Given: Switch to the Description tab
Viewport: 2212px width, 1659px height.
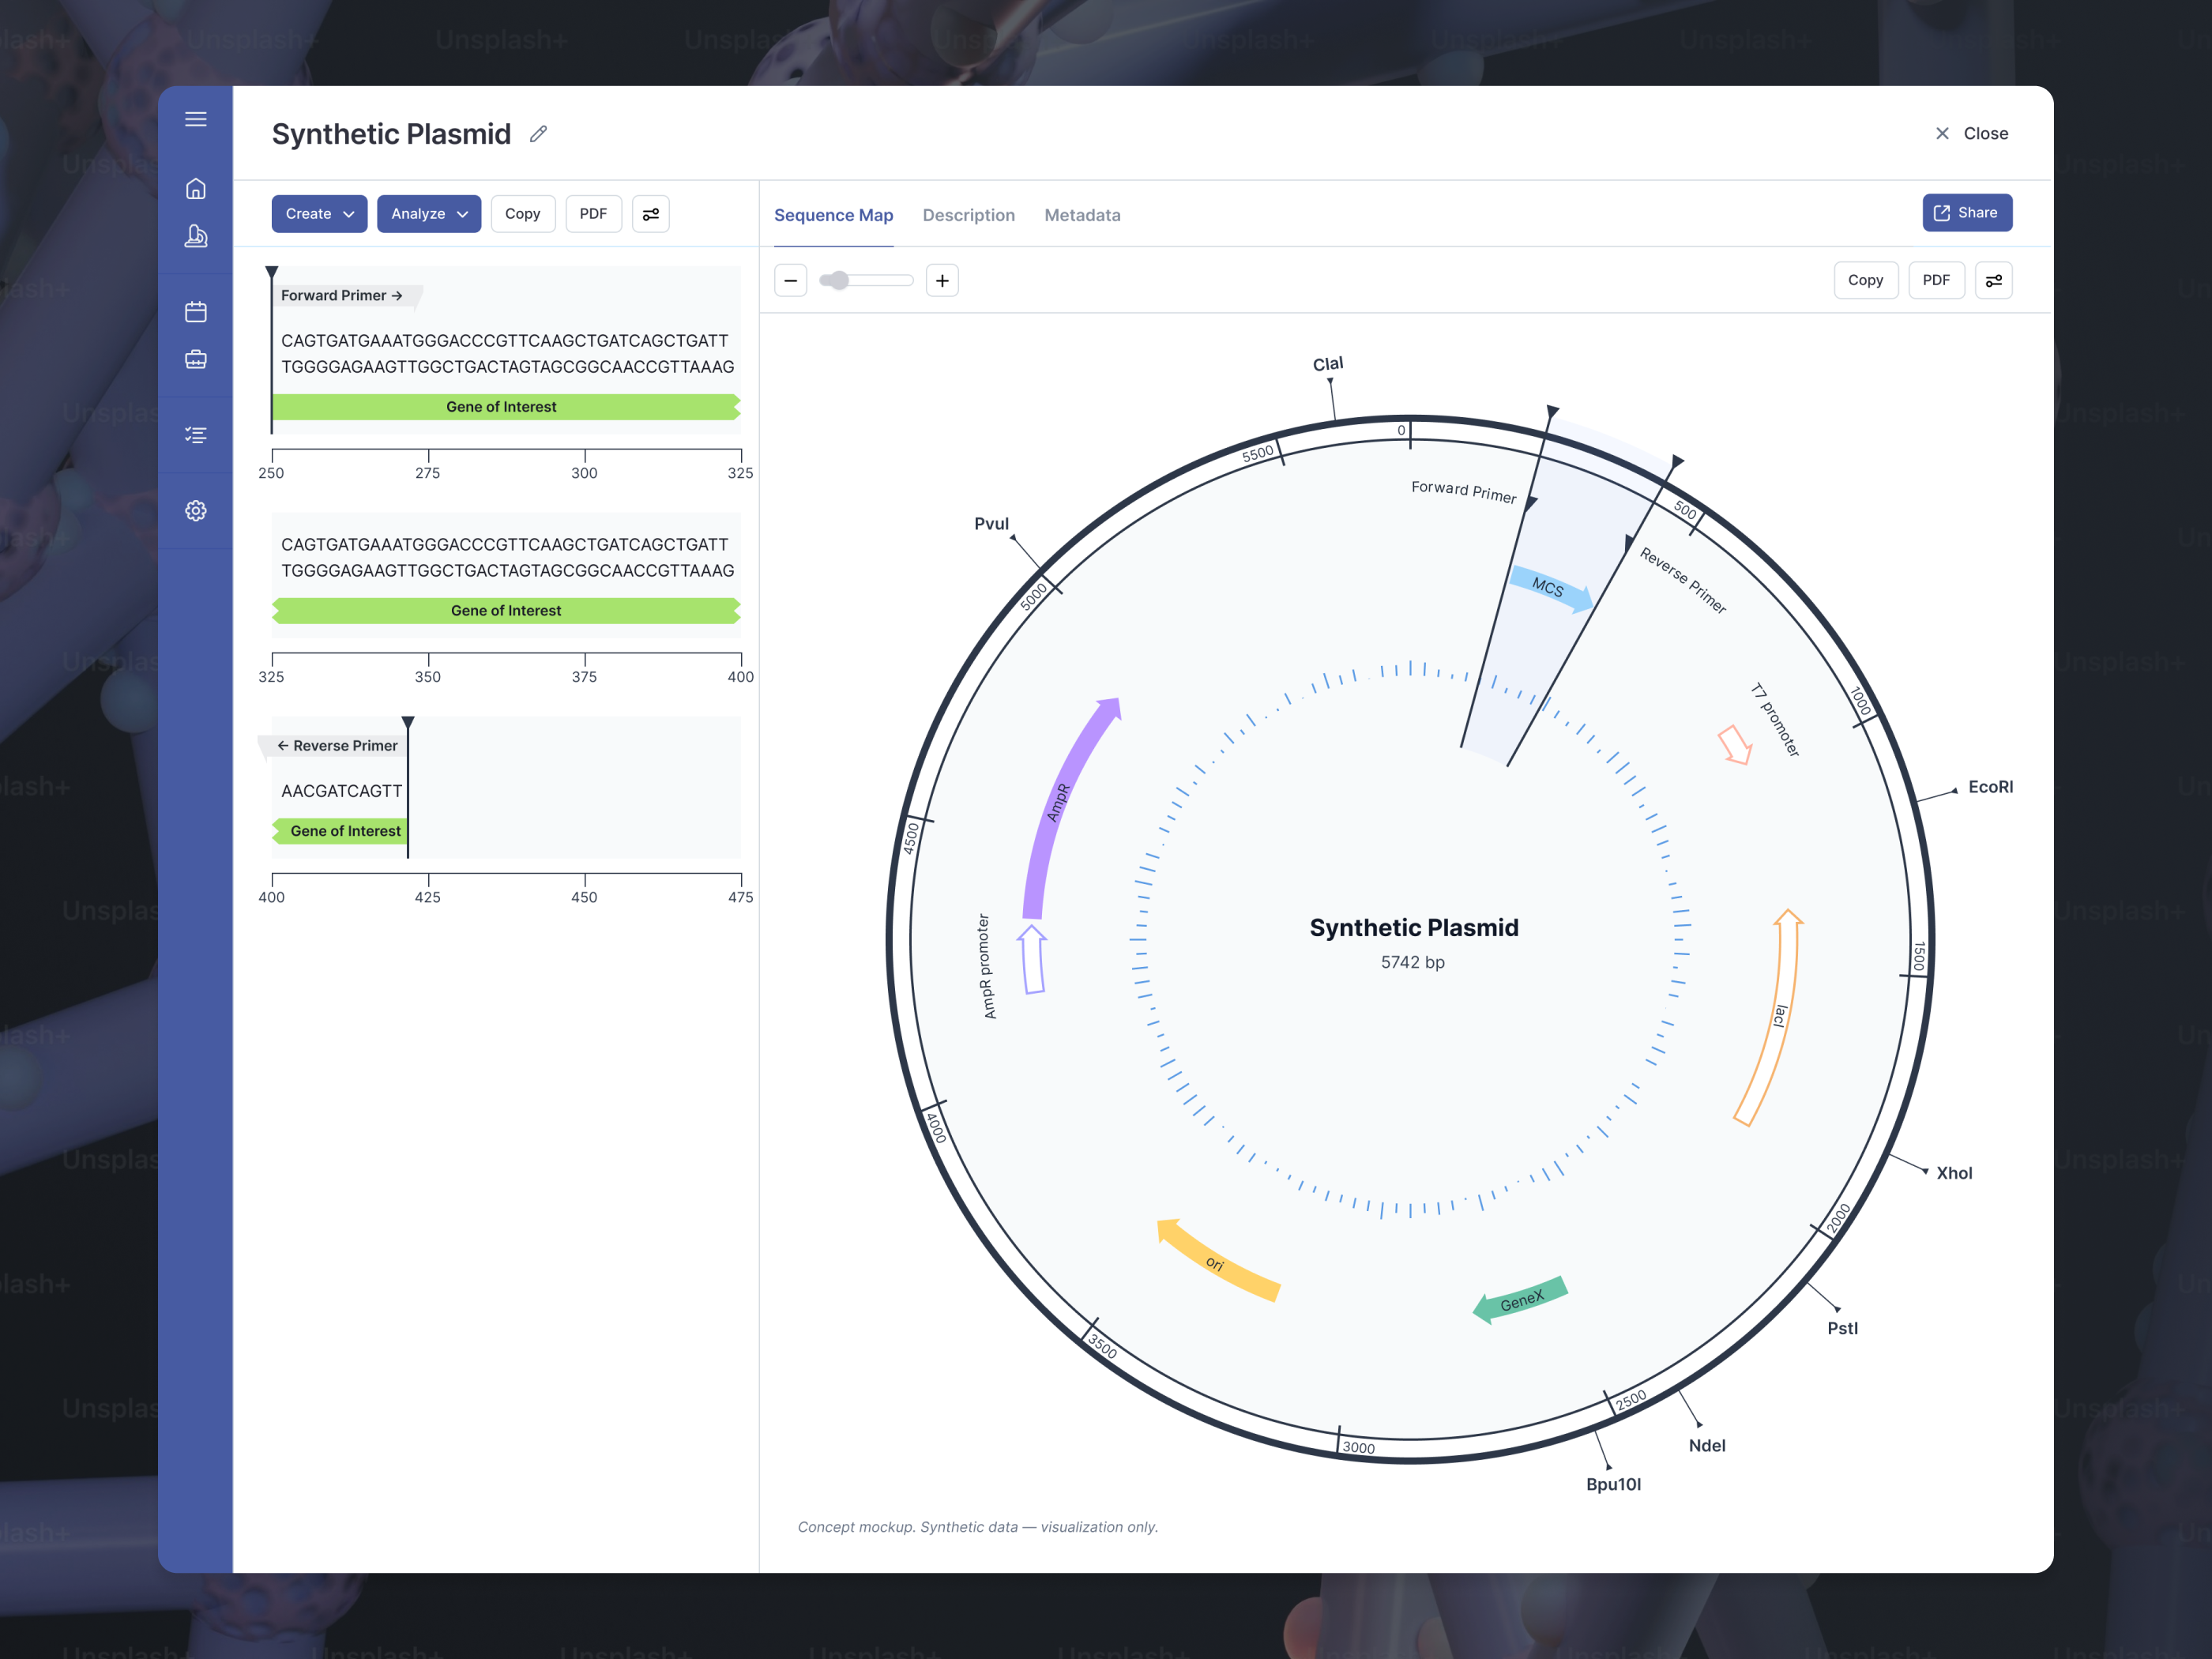Looking at the screenshot, I should (x=968, y=215).
